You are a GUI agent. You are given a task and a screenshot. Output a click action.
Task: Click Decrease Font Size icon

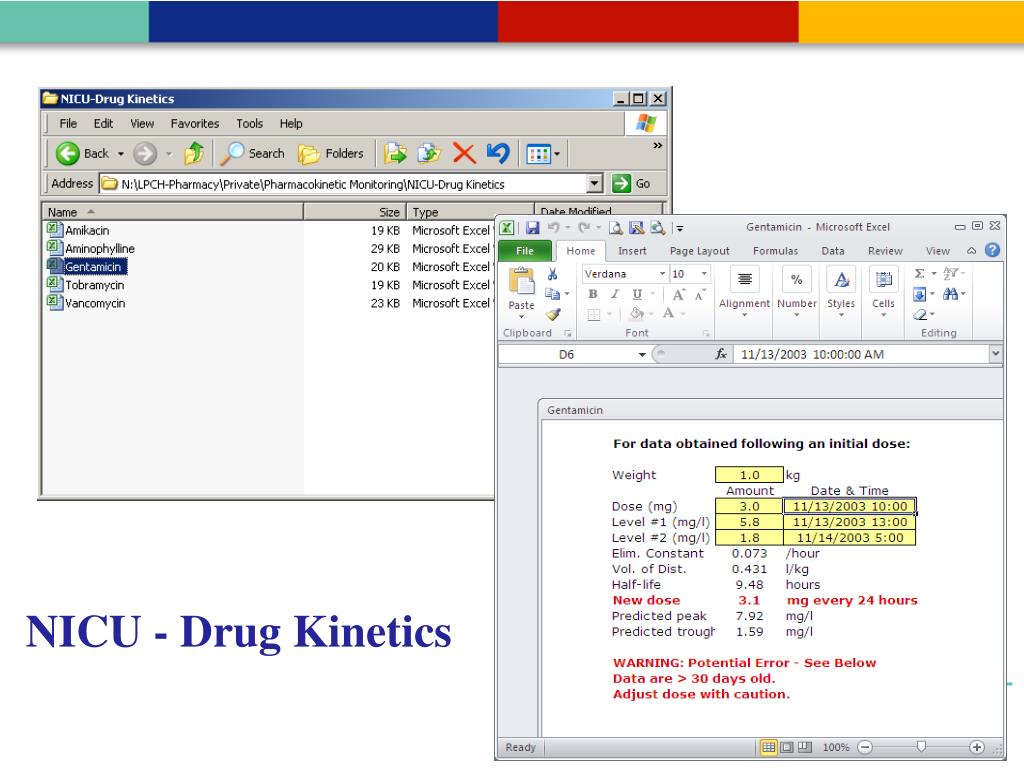pos(699,295)
